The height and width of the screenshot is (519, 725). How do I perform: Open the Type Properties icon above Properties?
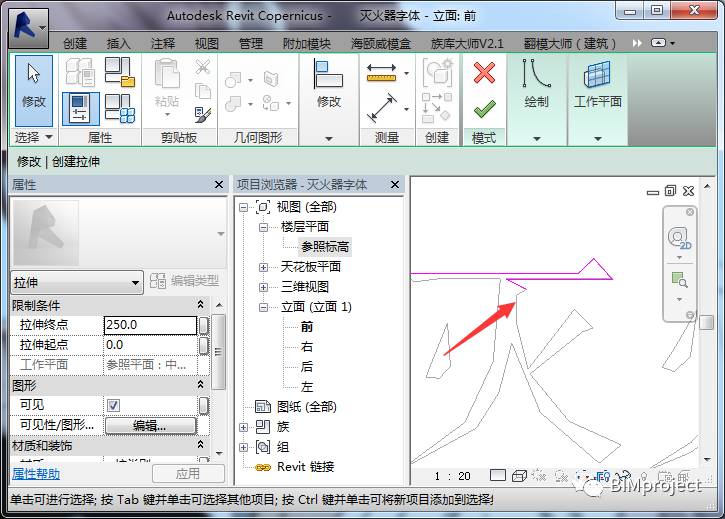[x=80, y=72]
